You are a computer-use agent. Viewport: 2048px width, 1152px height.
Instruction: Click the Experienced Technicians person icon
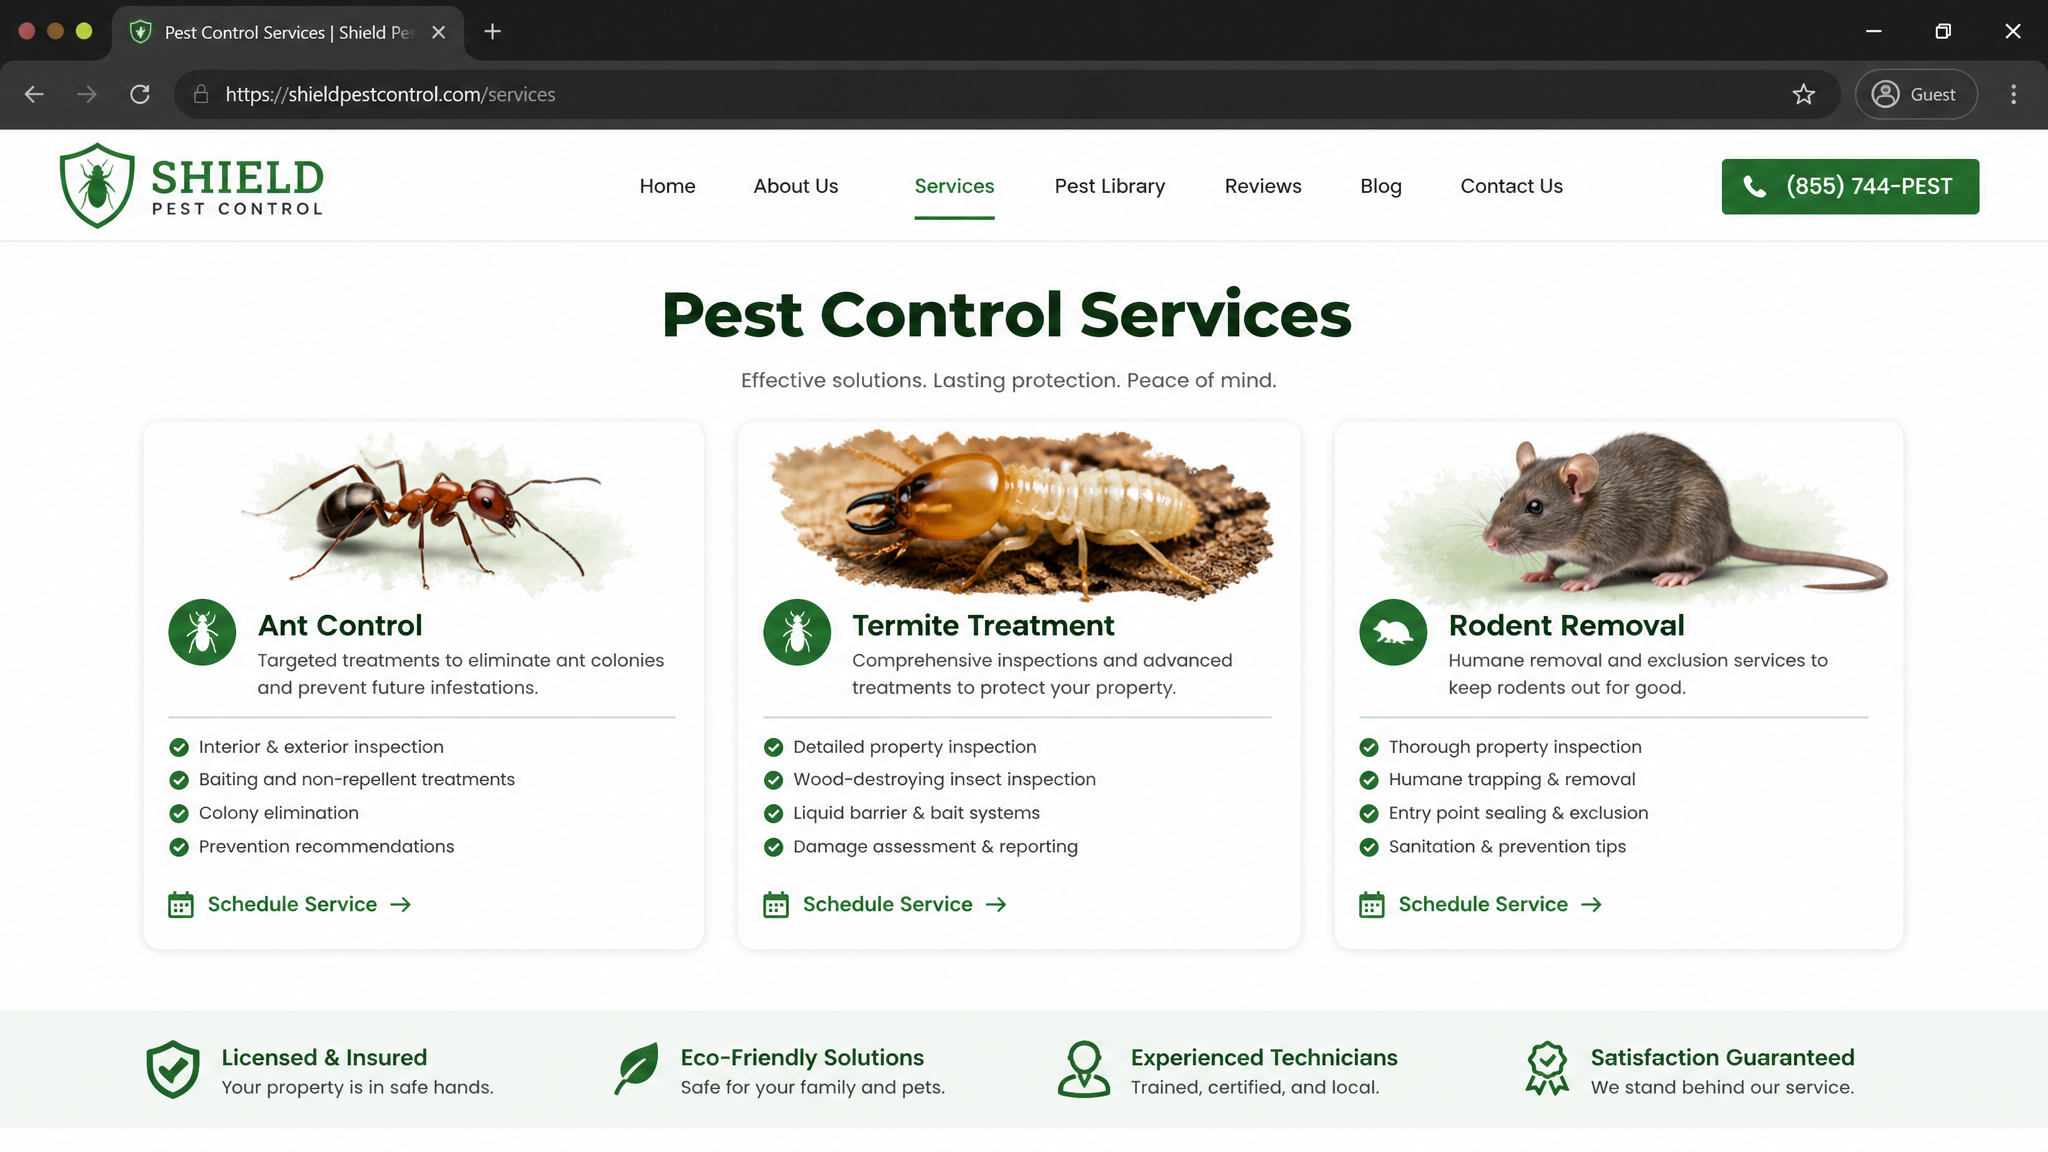tap(1084, 1069)
